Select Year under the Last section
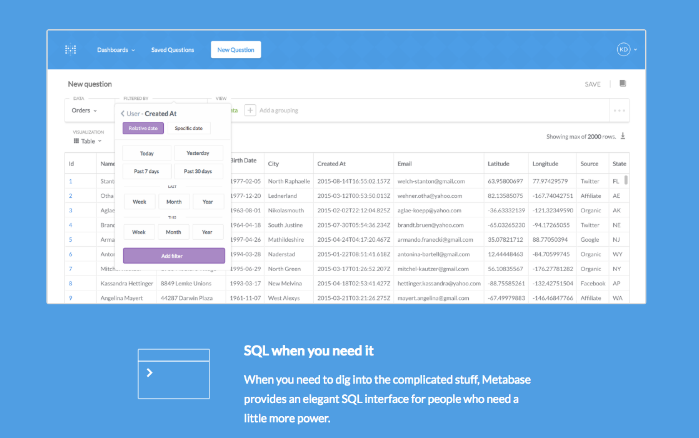The height and width of the screenshot is (438, 699). (x=208, y=202)
